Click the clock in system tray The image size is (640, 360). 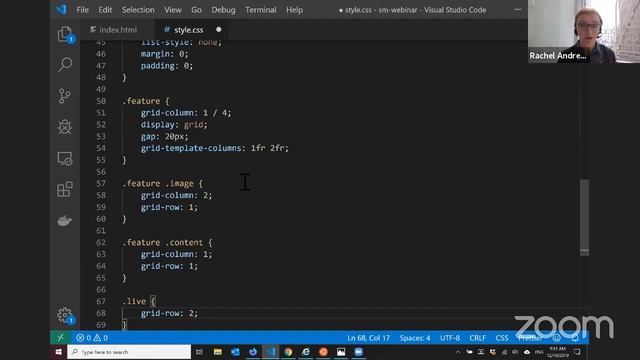558,352
